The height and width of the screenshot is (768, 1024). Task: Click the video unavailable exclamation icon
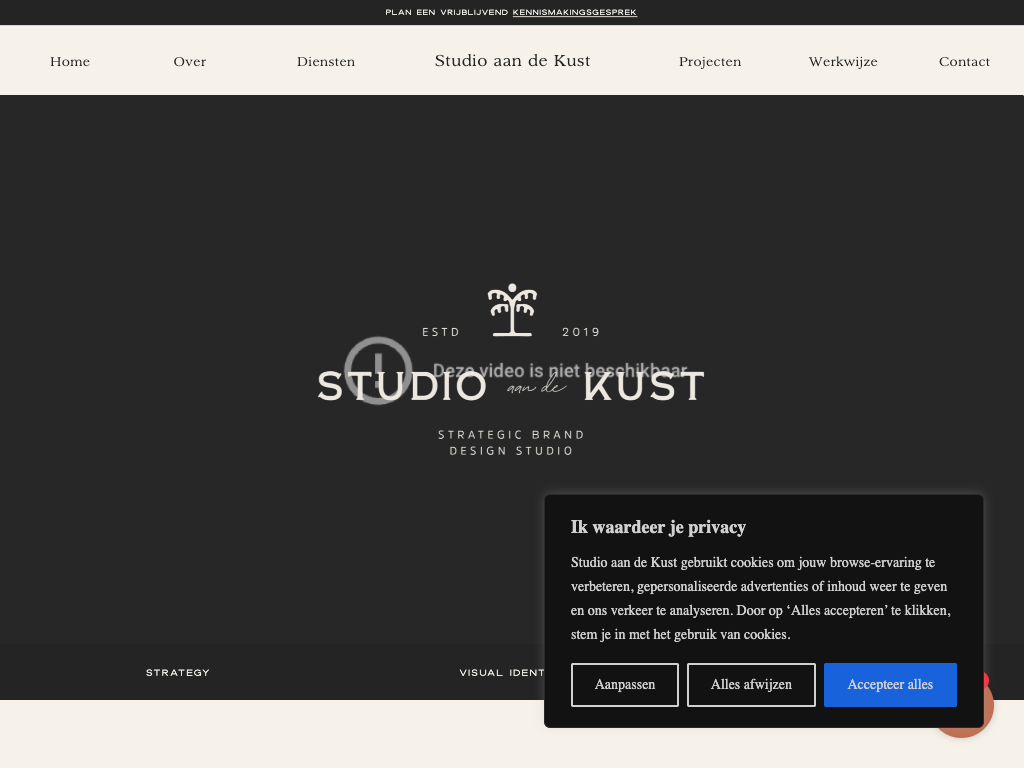click(378, 370)
